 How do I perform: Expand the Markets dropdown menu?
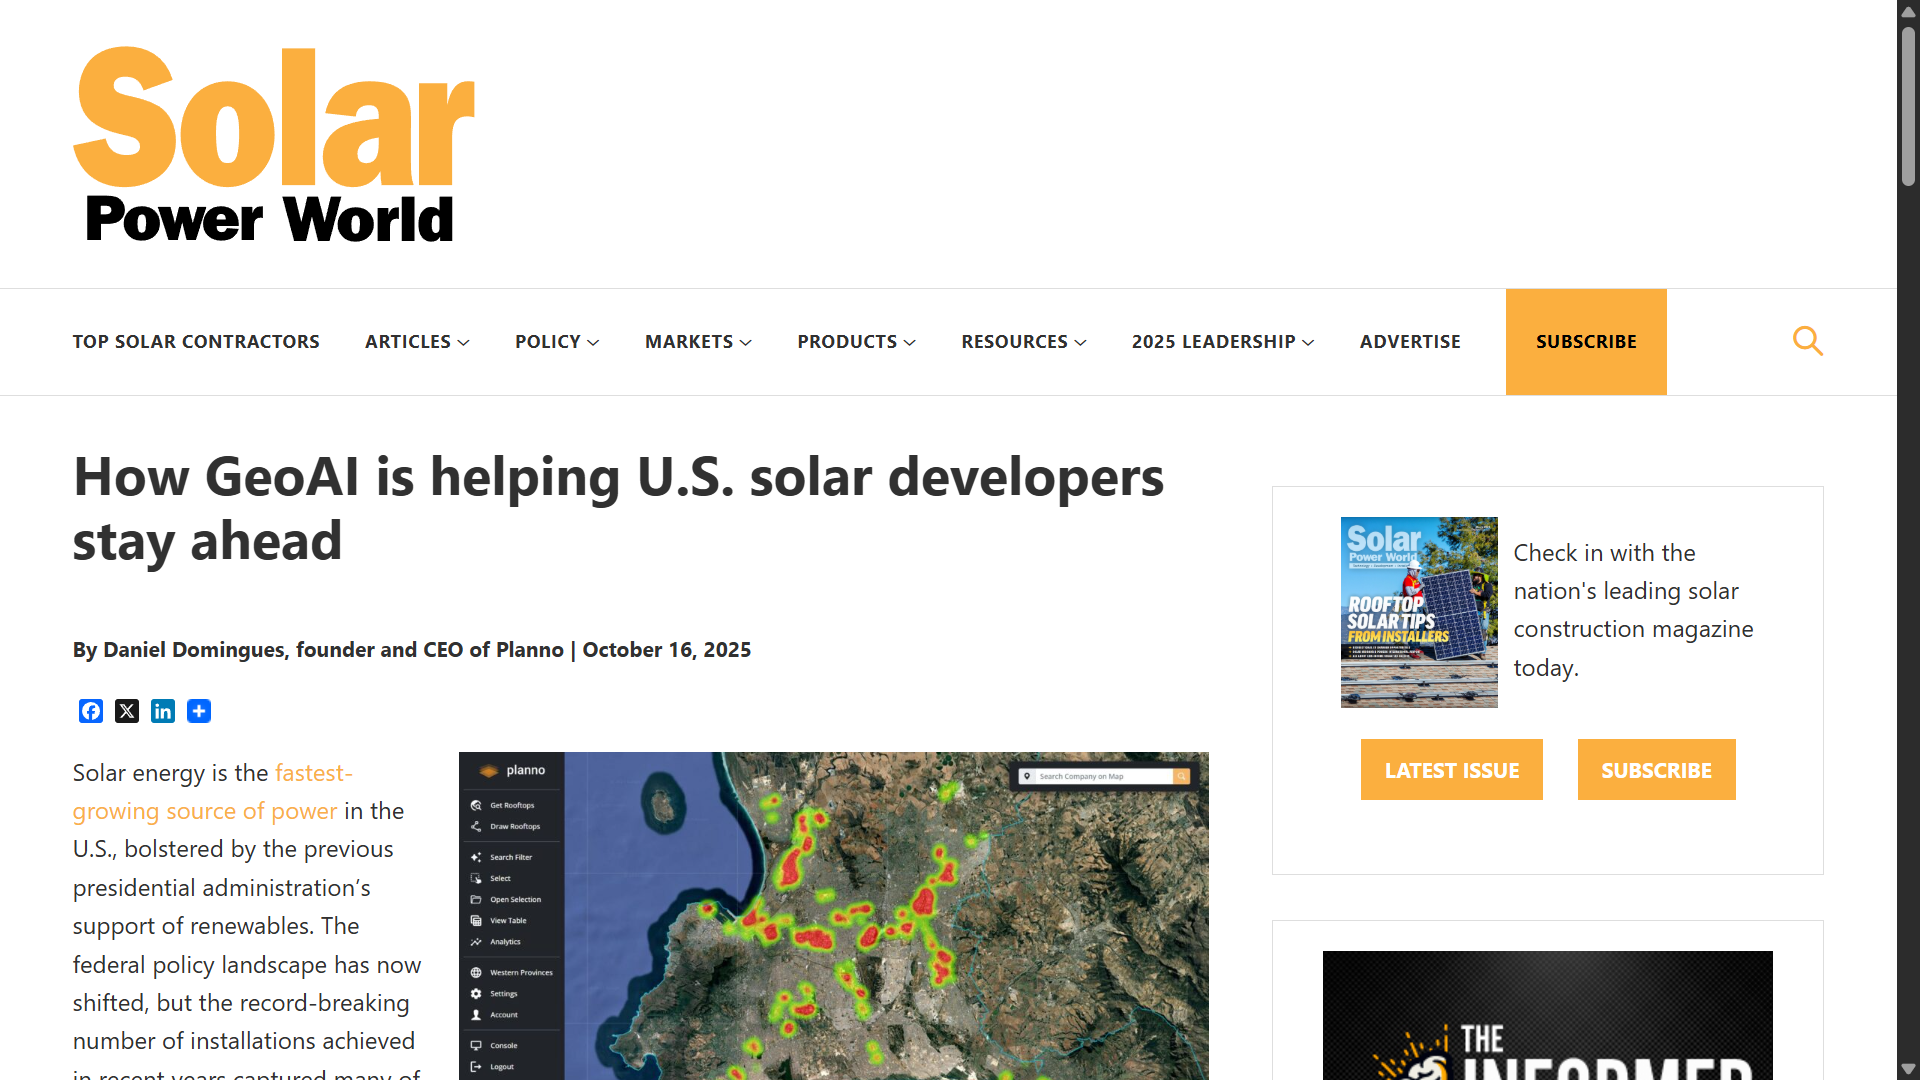tap(698, 342)
